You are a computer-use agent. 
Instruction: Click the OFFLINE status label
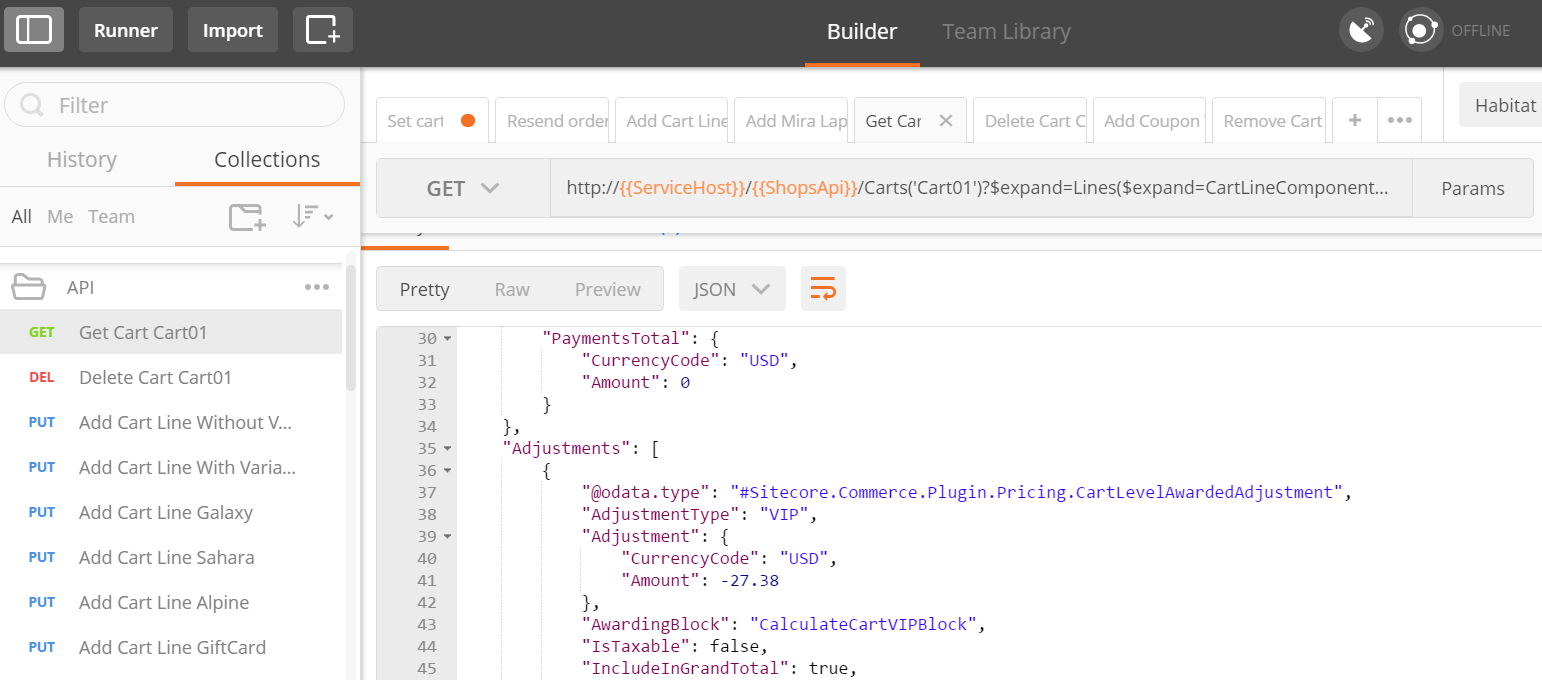1480,31
